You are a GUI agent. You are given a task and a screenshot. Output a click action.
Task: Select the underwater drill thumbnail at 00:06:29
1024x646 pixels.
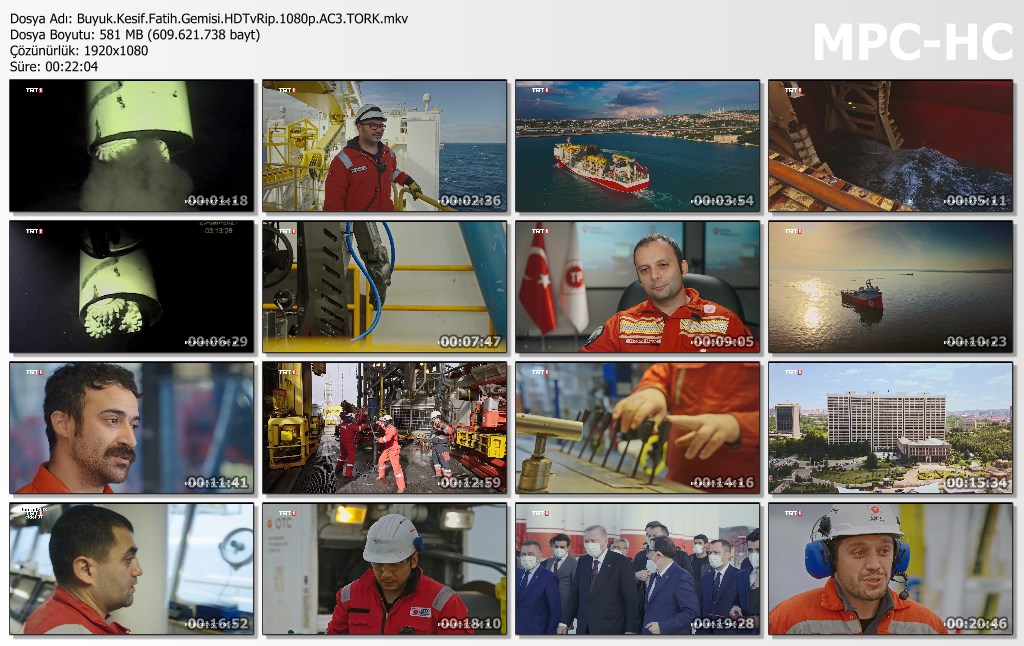[x=132, y=287]
